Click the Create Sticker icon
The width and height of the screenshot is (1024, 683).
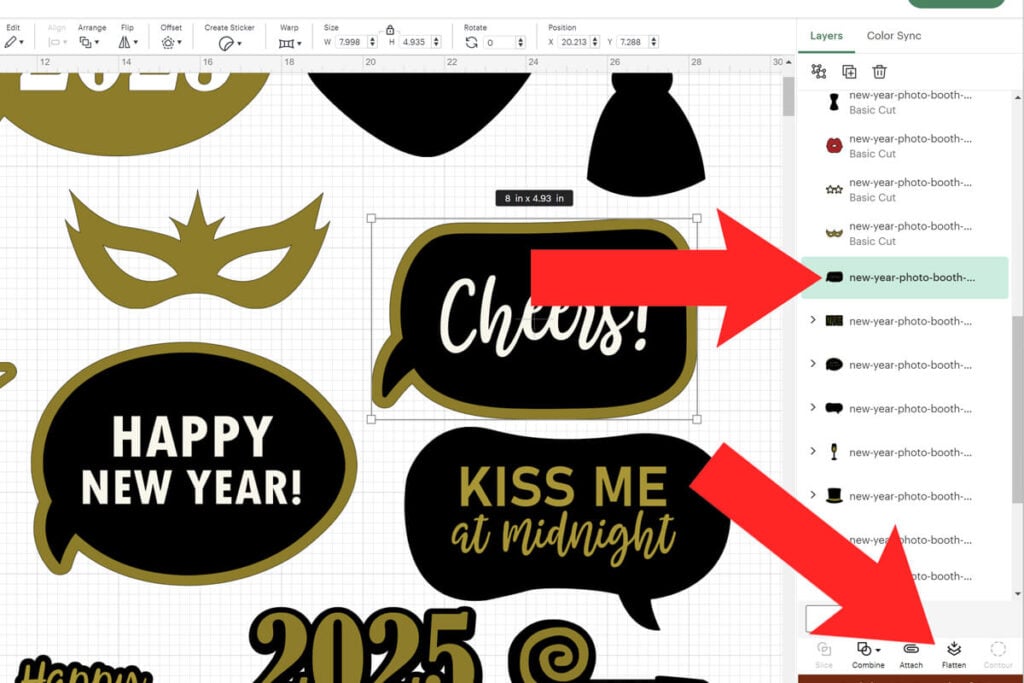click(x=225, y=43)
